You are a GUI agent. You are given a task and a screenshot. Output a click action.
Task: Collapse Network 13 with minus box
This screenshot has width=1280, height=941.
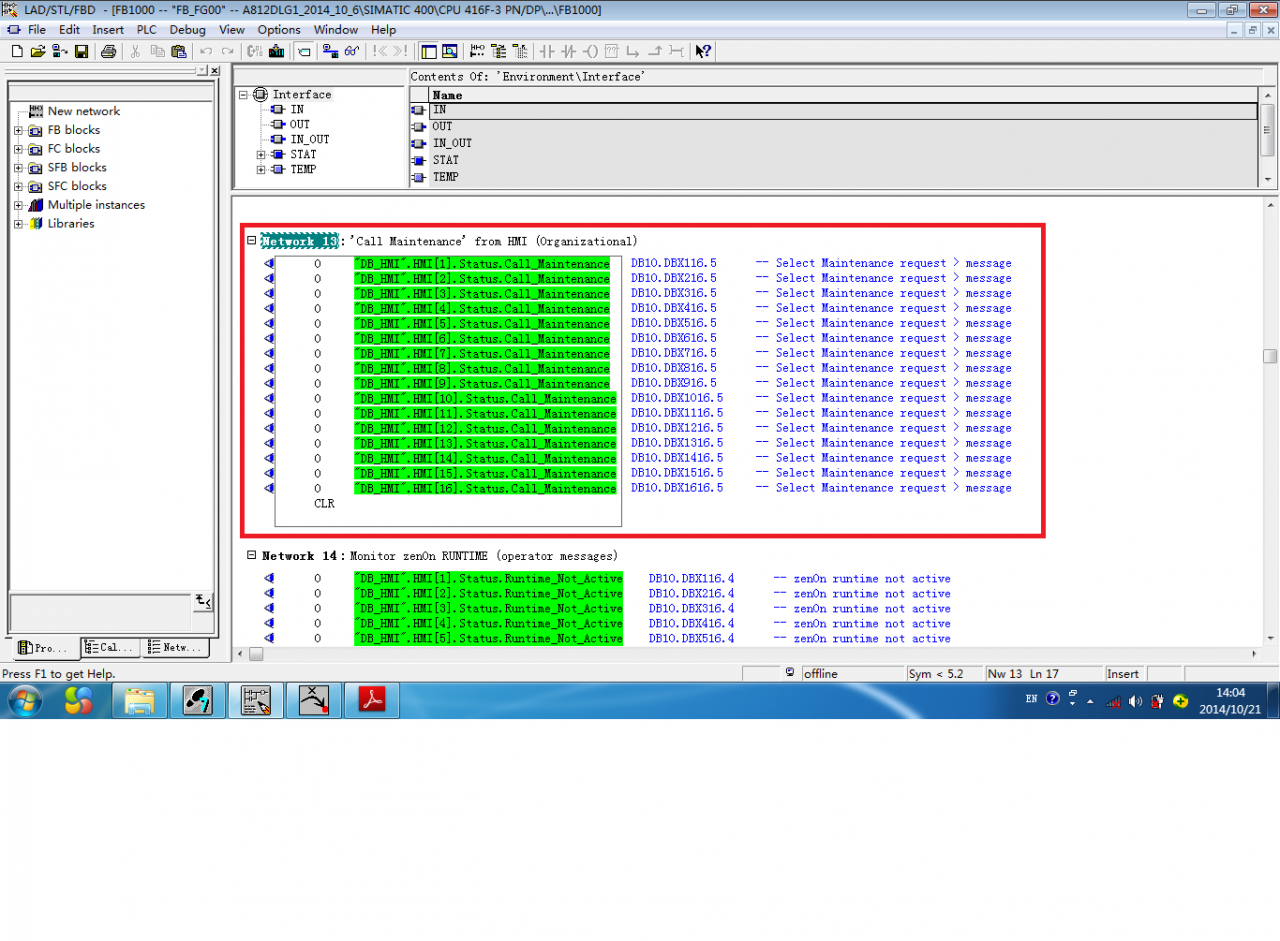[252, 241]
